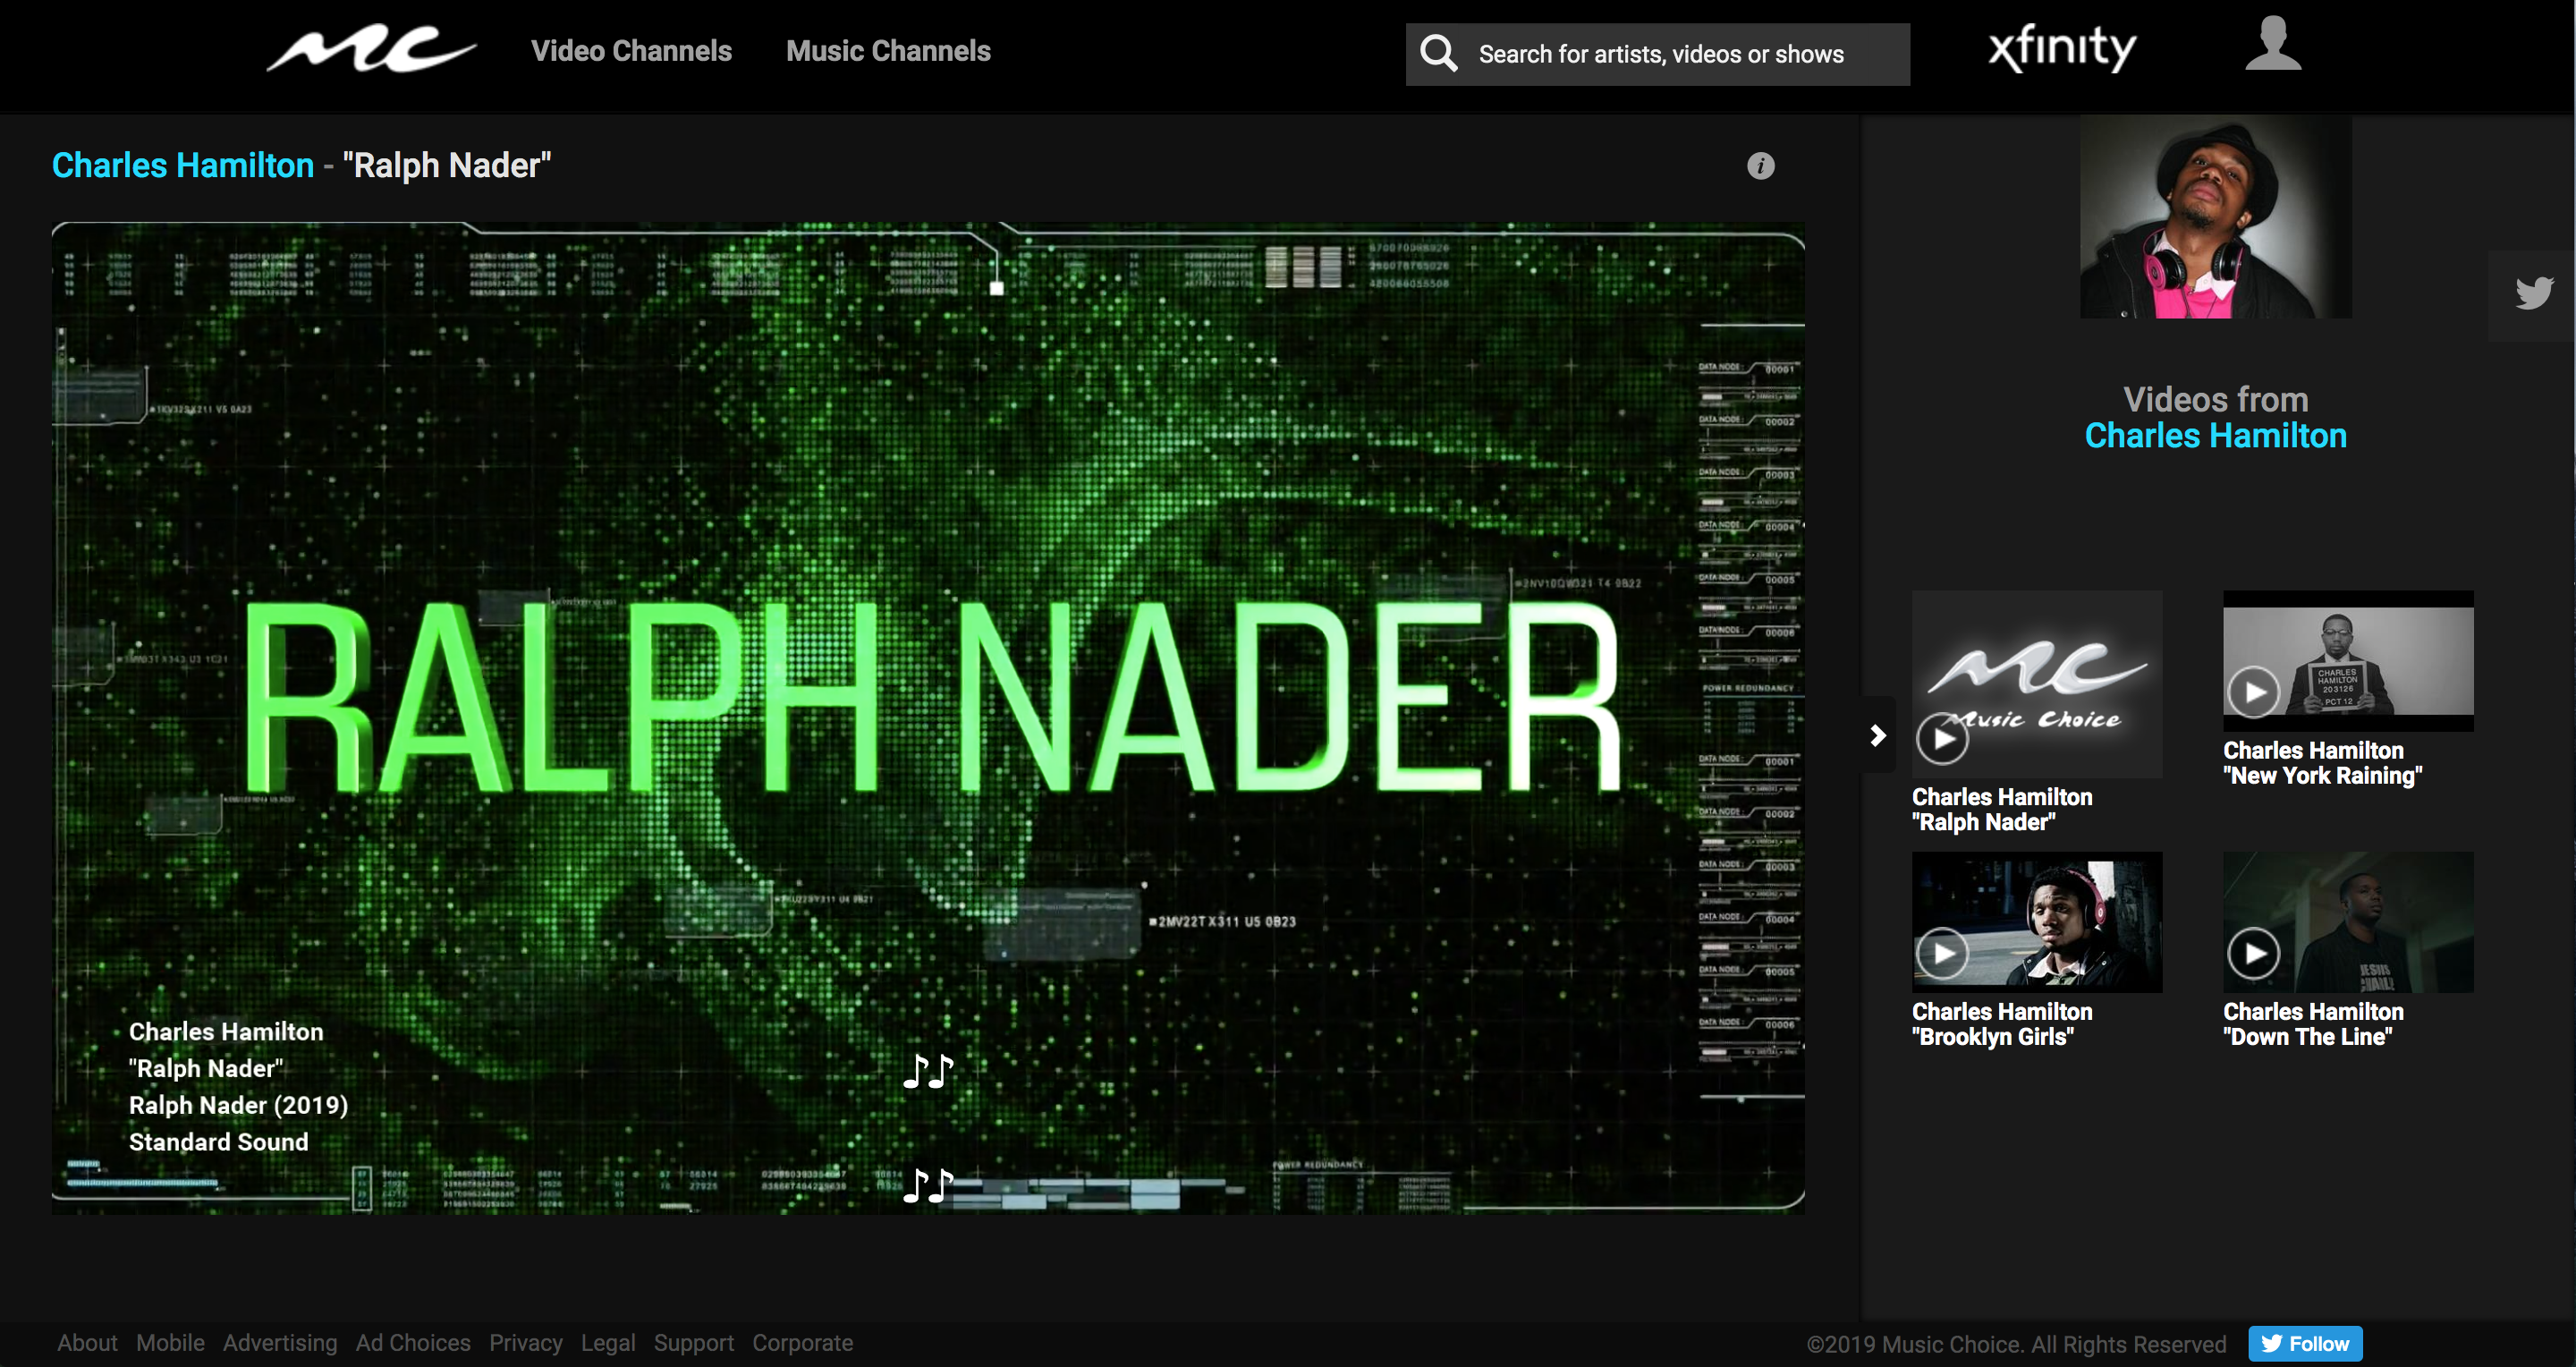The image size is (2576, 1367).
Task: Show video info via the i icon
Action: point(1760,166)
